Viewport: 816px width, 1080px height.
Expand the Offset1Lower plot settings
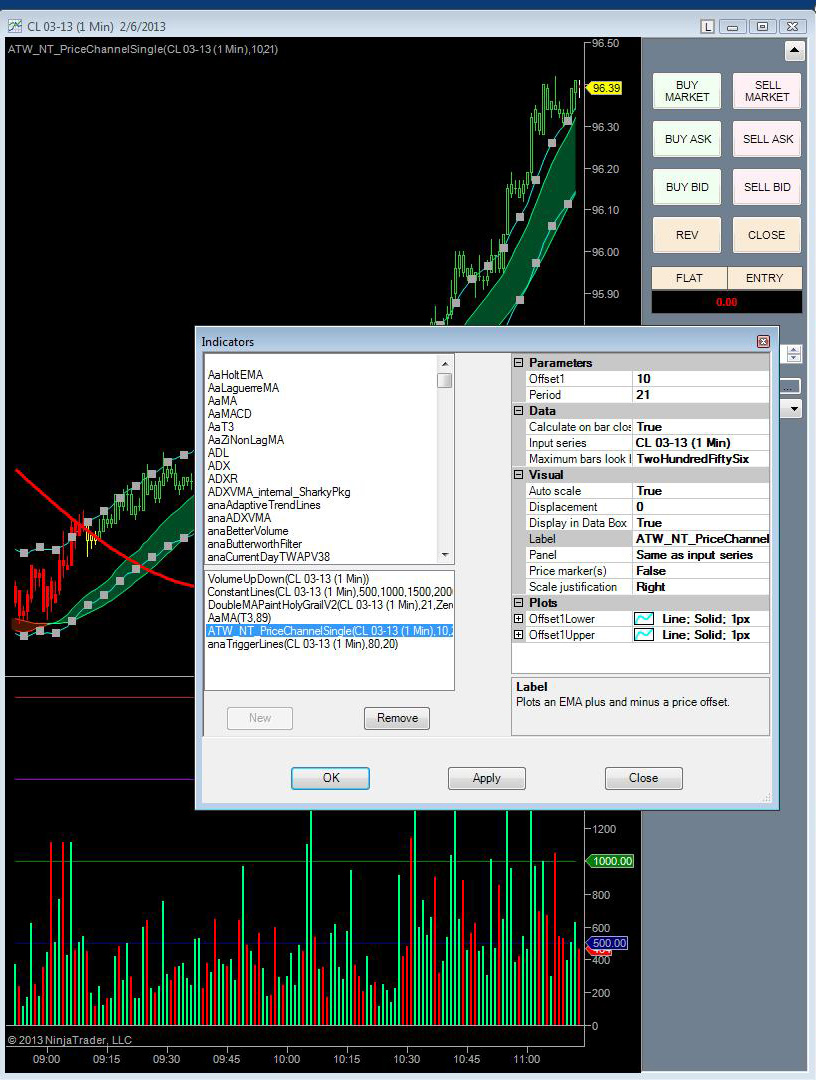coord(519,619)
